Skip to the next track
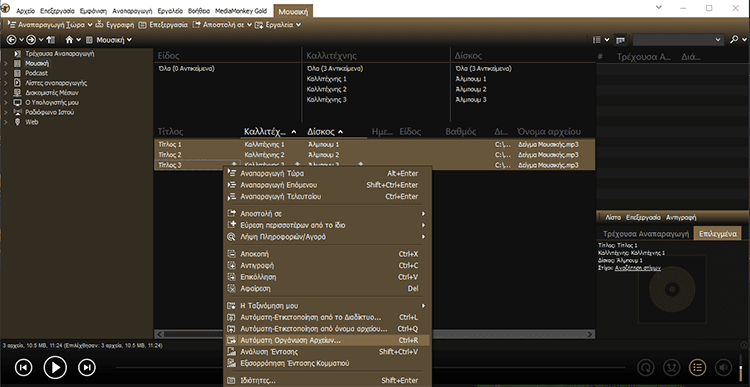Image resolution: width=750 pixels, height=387 pixels. coord(87,367)
